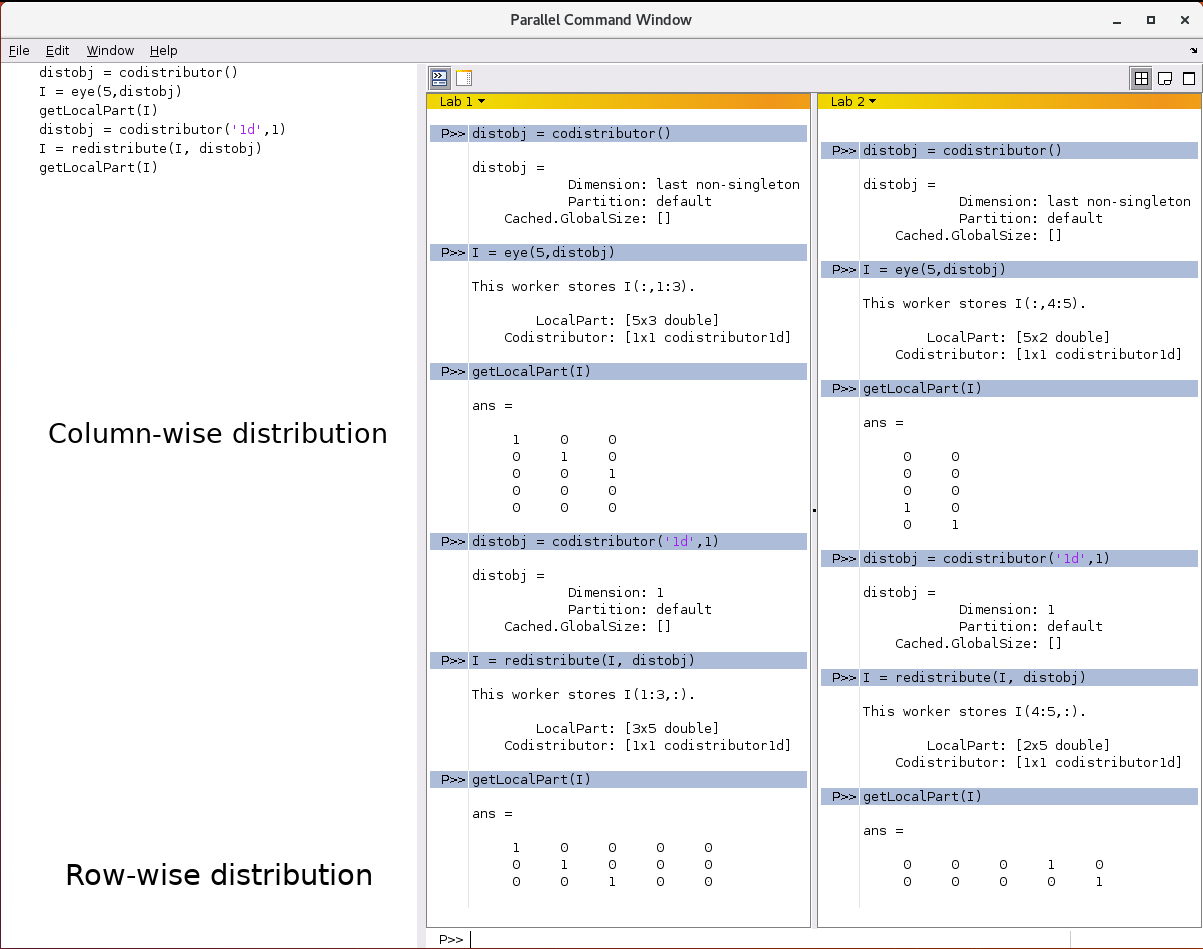
Task: Click Lab 1 "LocalPart: [5x3 double]" line
Action: click(627, 320)
